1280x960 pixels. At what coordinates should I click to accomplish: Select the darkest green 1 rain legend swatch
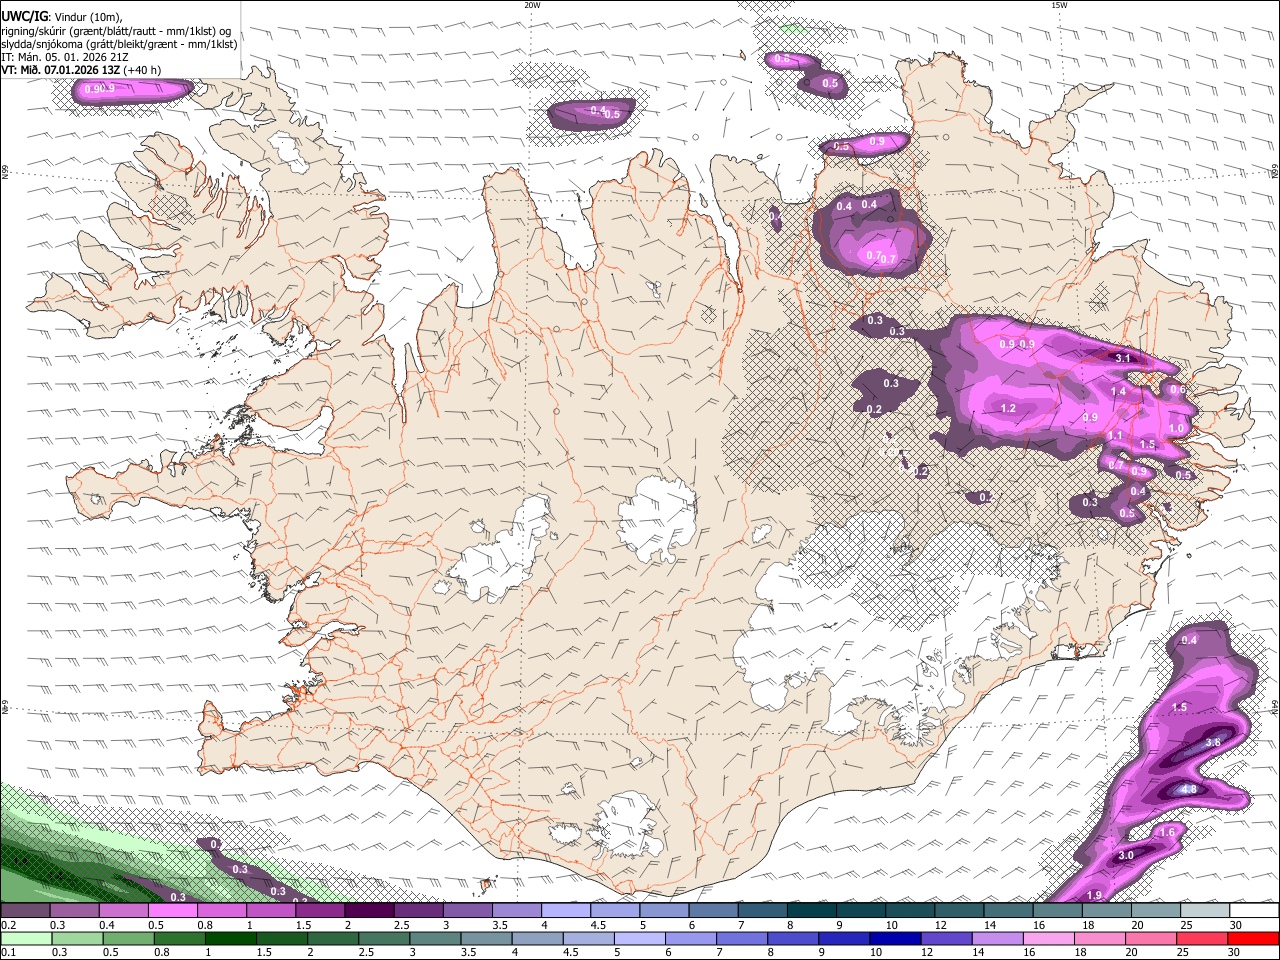tap(231, 938)
